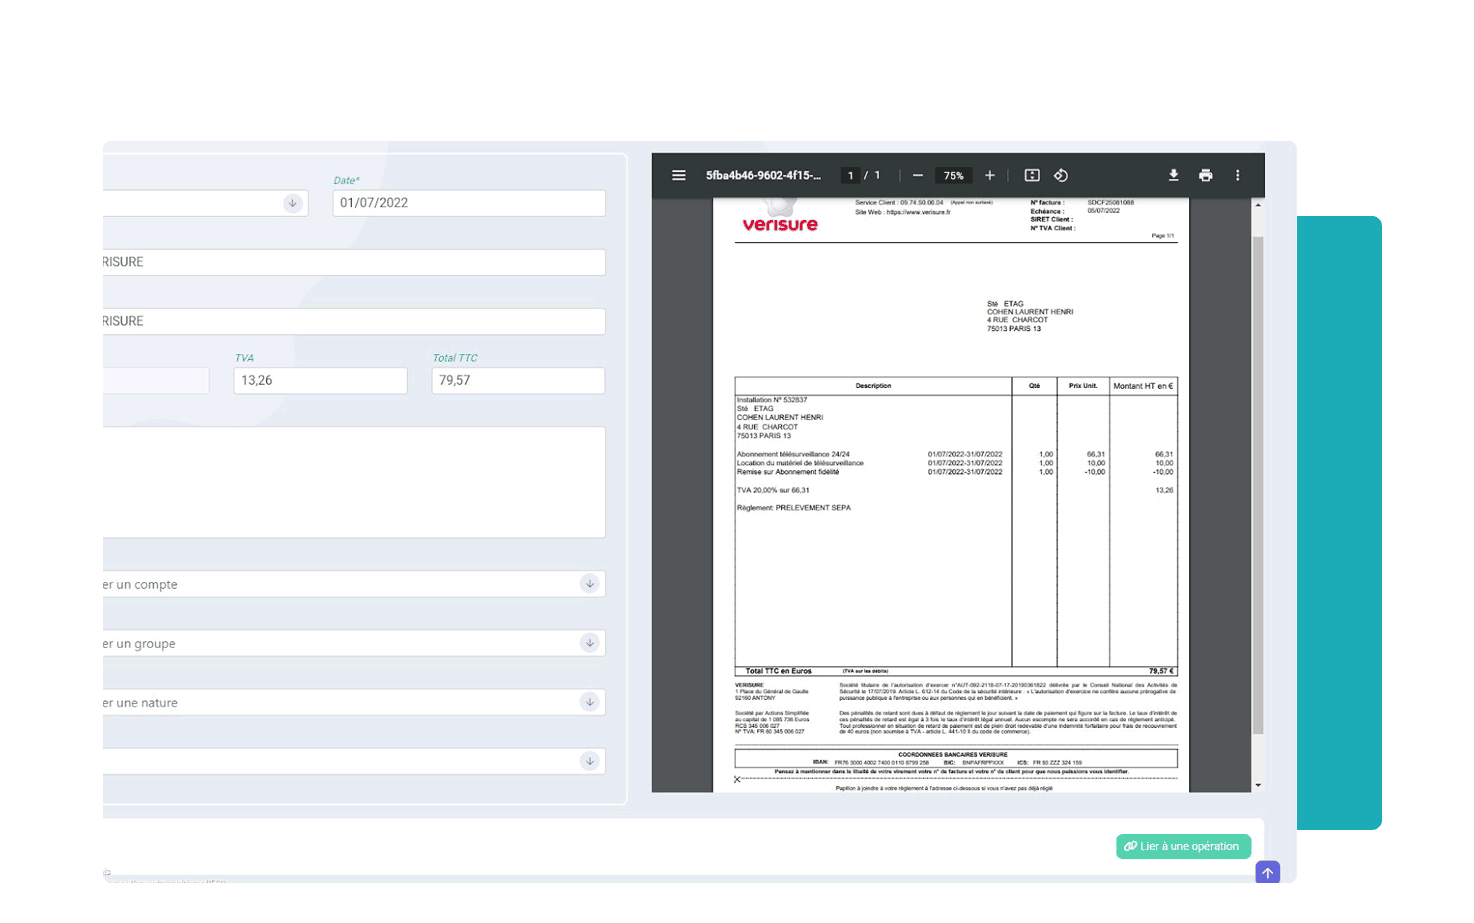Click the Total TTC en Euros row

[x=956, y=671]
